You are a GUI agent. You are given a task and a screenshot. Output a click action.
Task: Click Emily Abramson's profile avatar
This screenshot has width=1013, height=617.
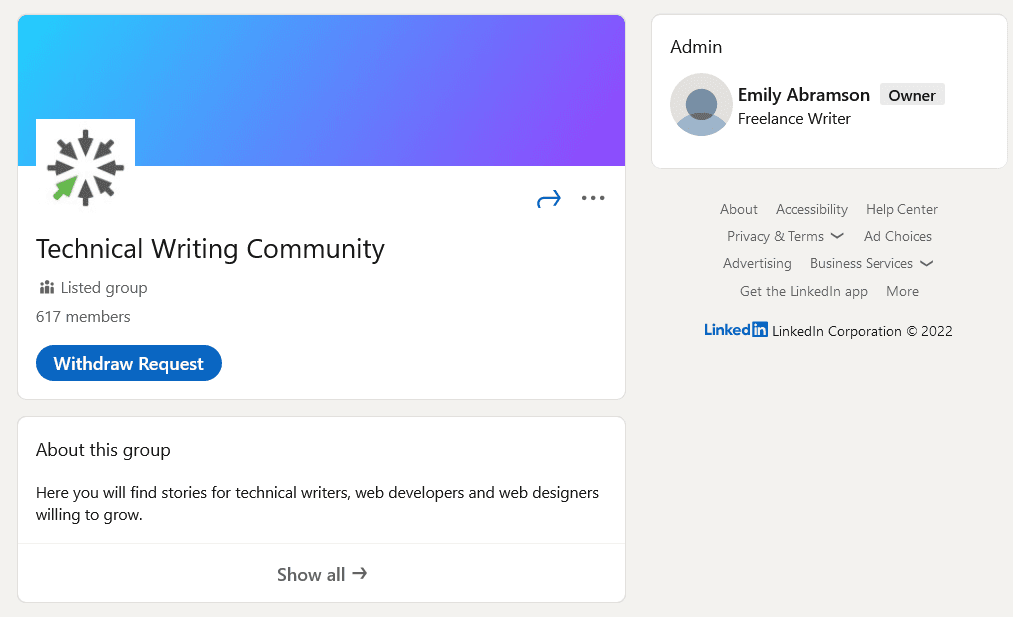pyautogui.click(x=701, y=105)
